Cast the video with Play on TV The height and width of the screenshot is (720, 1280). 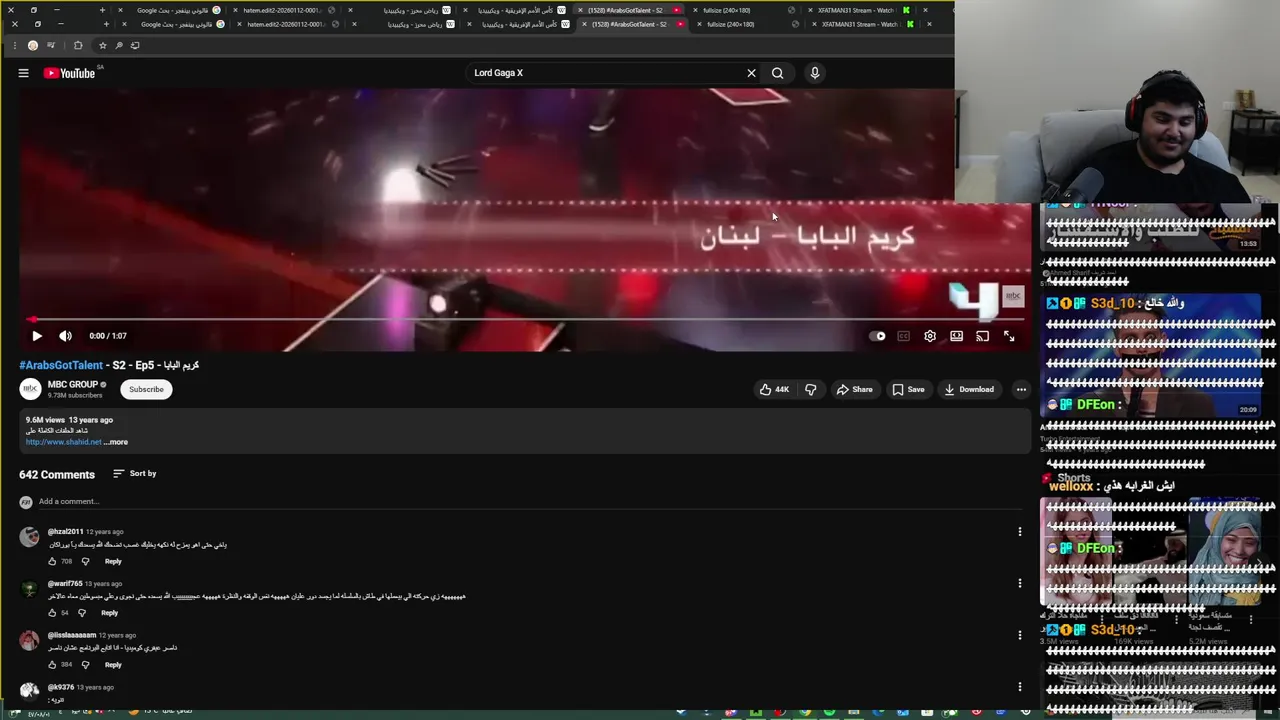982,336
